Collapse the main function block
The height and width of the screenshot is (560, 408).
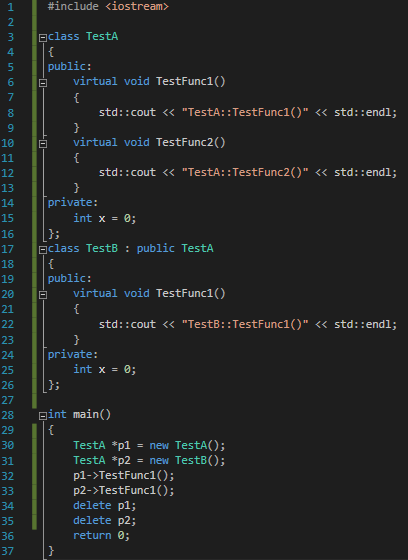pos(43,416)
